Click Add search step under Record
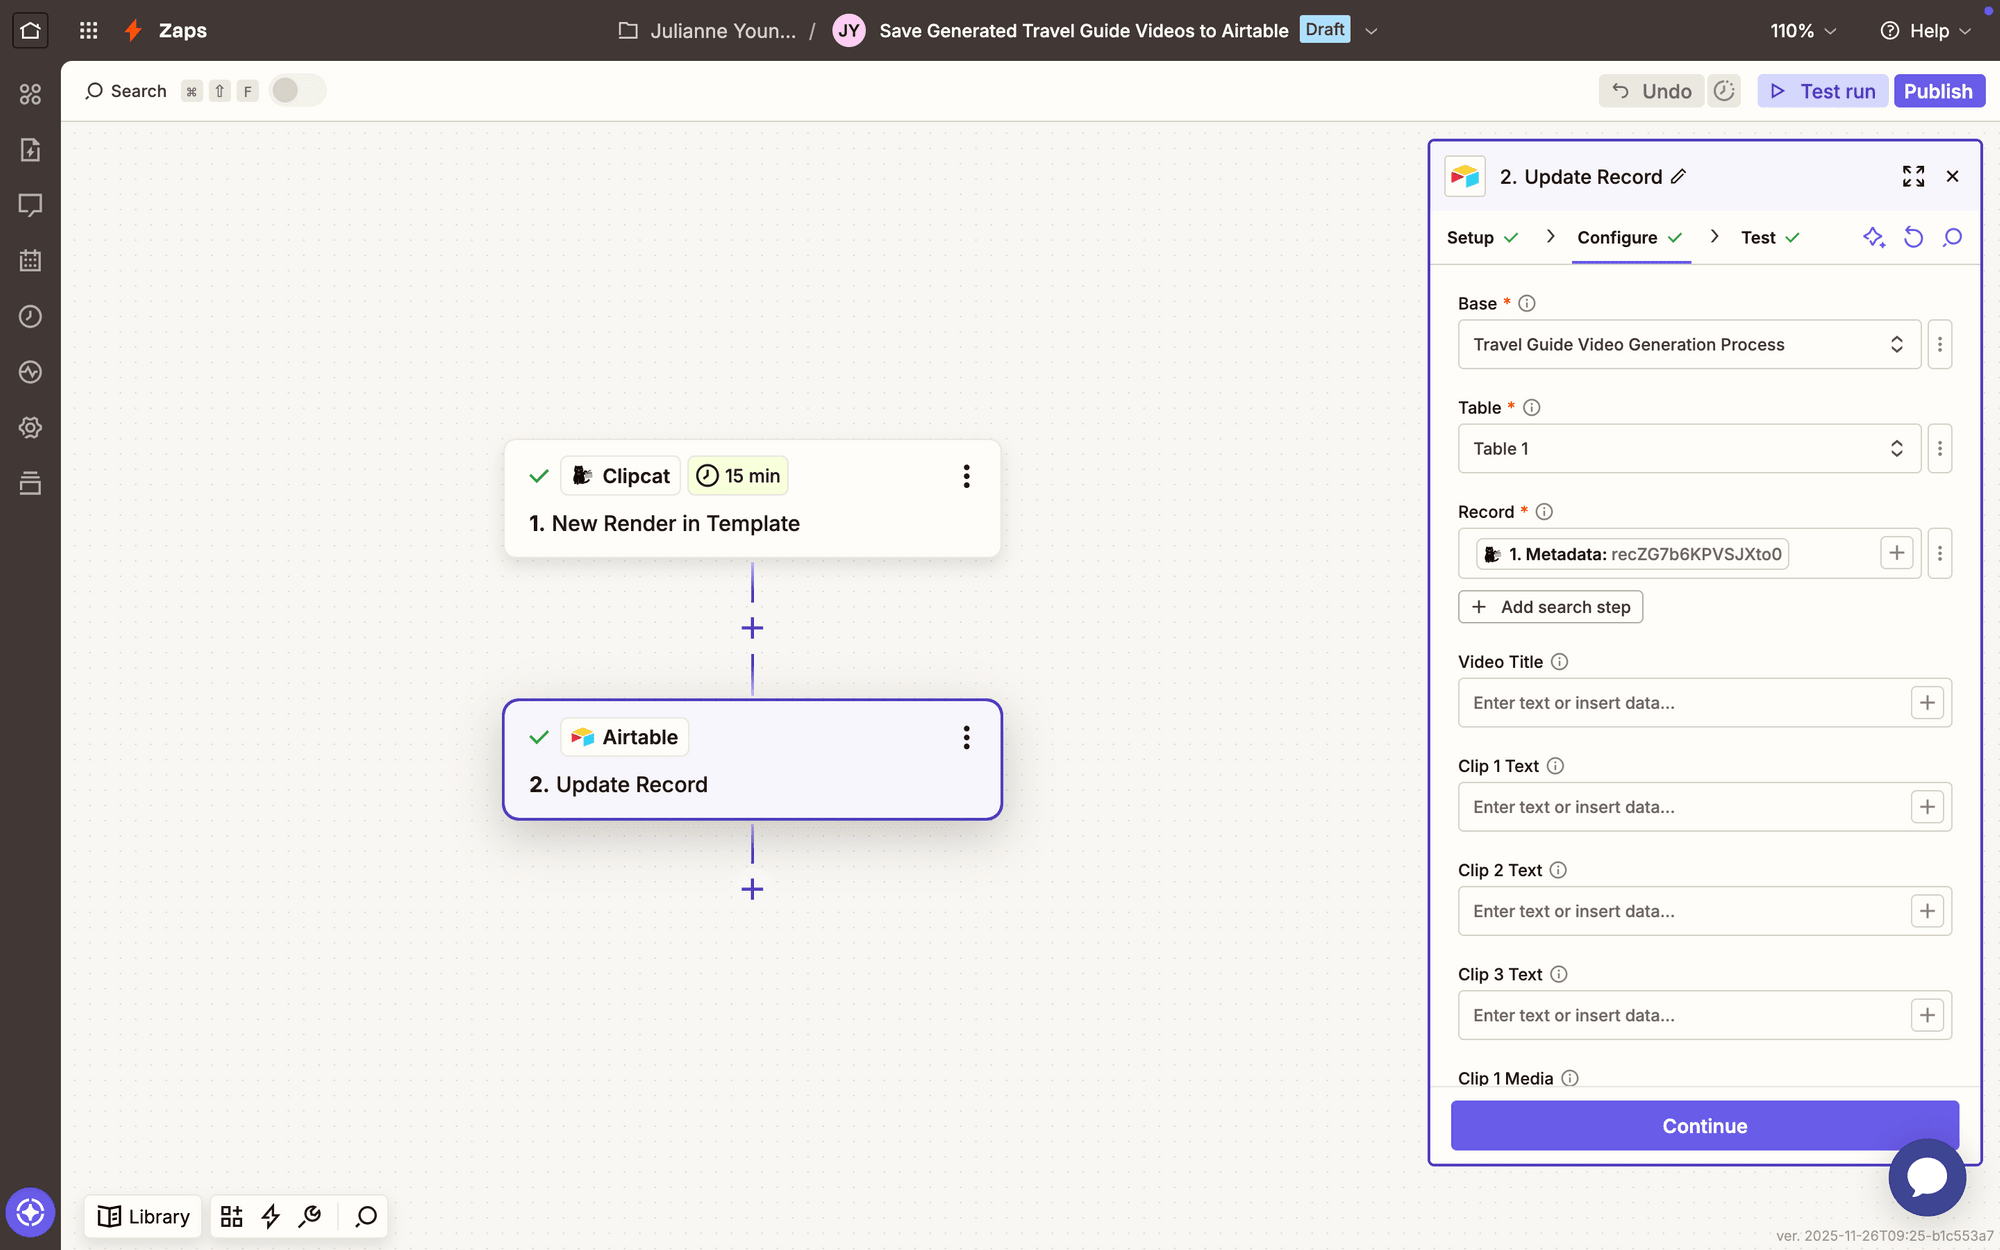2000x1250 pixels. [x=1550, y=606]
